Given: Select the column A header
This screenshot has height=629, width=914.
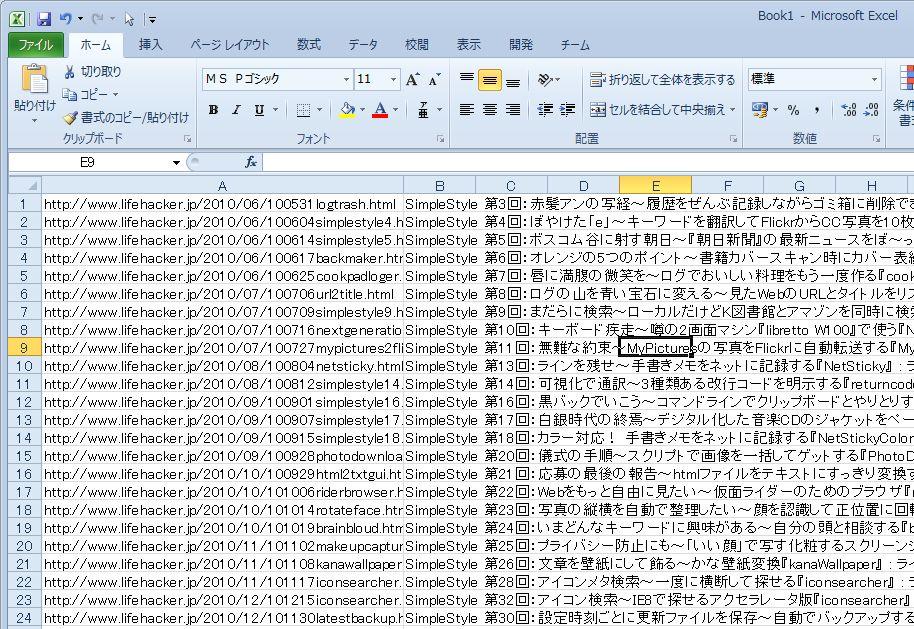Looking at the screenshot, I should [x=222, y=185].
